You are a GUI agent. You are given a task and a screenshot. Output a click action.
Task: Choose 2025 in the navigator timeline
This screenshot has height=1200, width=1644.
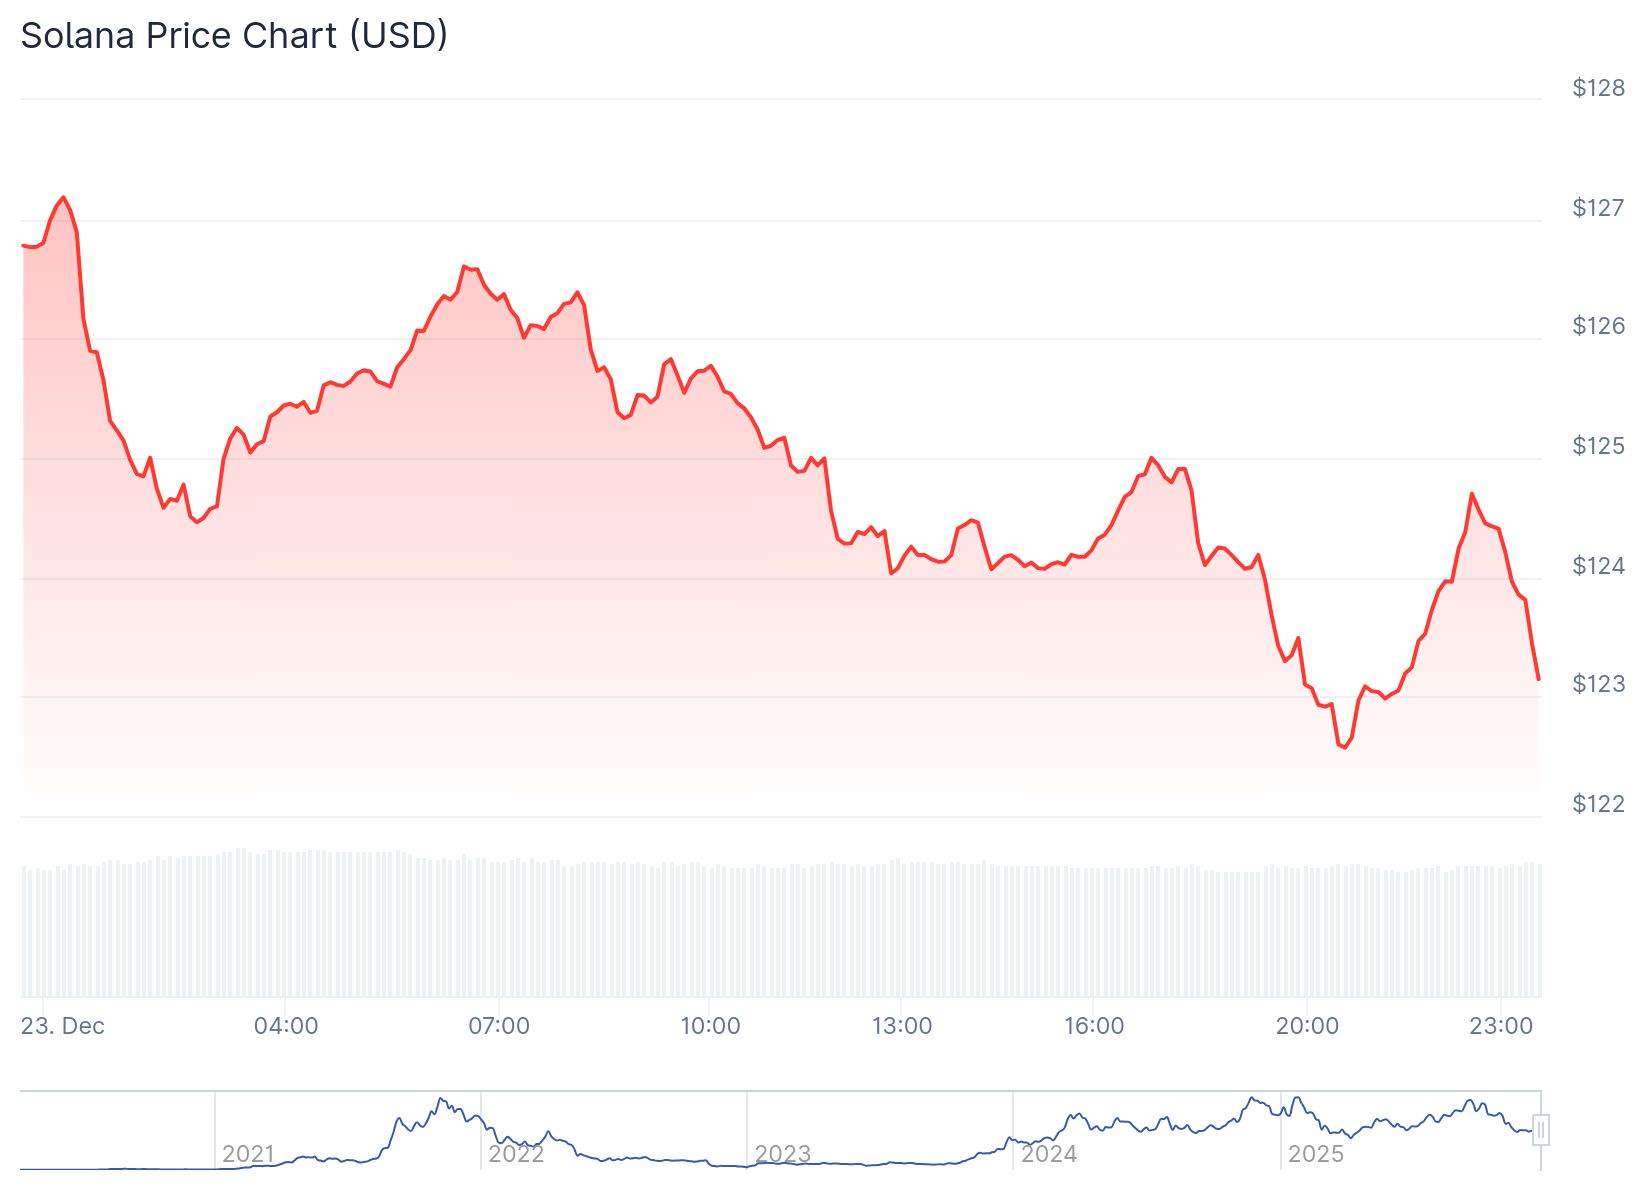point(1315,1154)
